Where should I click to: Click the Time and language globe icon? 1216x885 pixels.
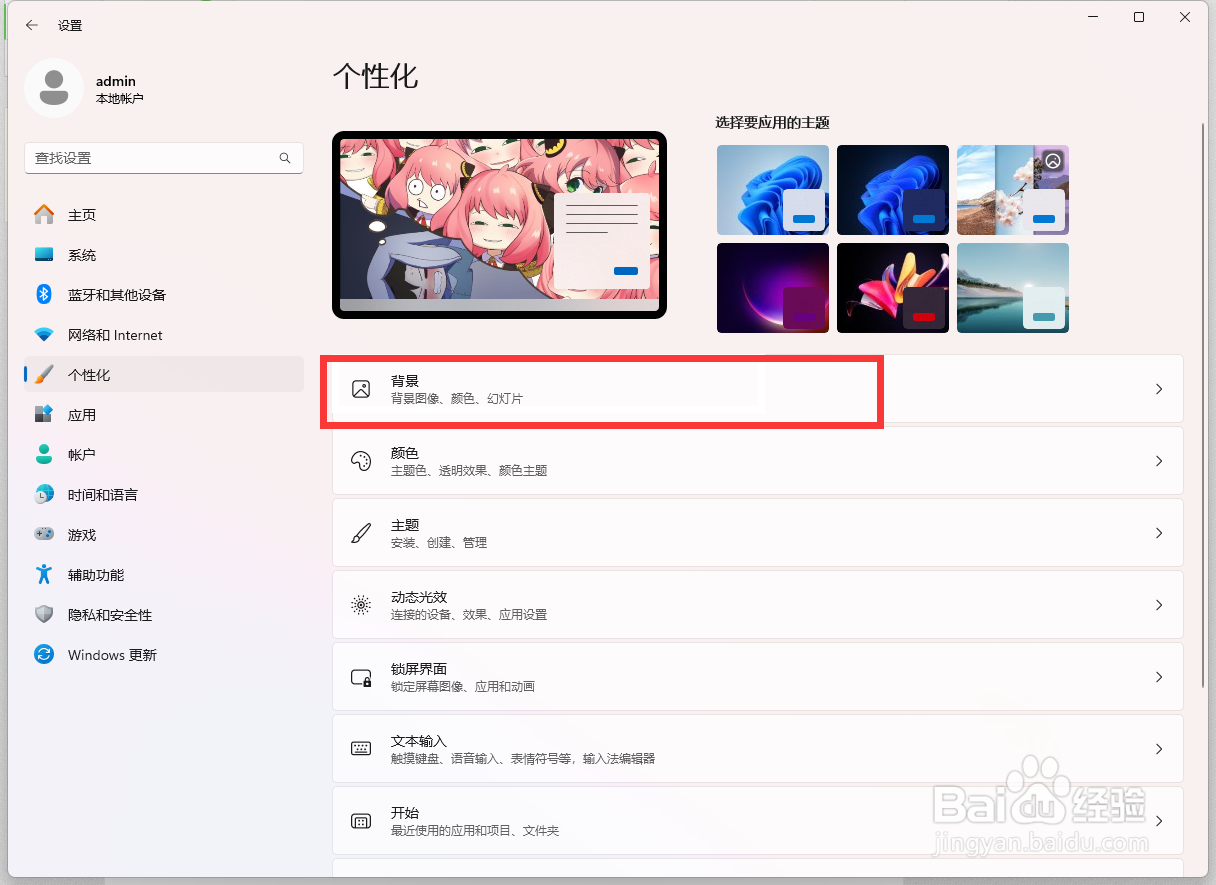(44, 495)
